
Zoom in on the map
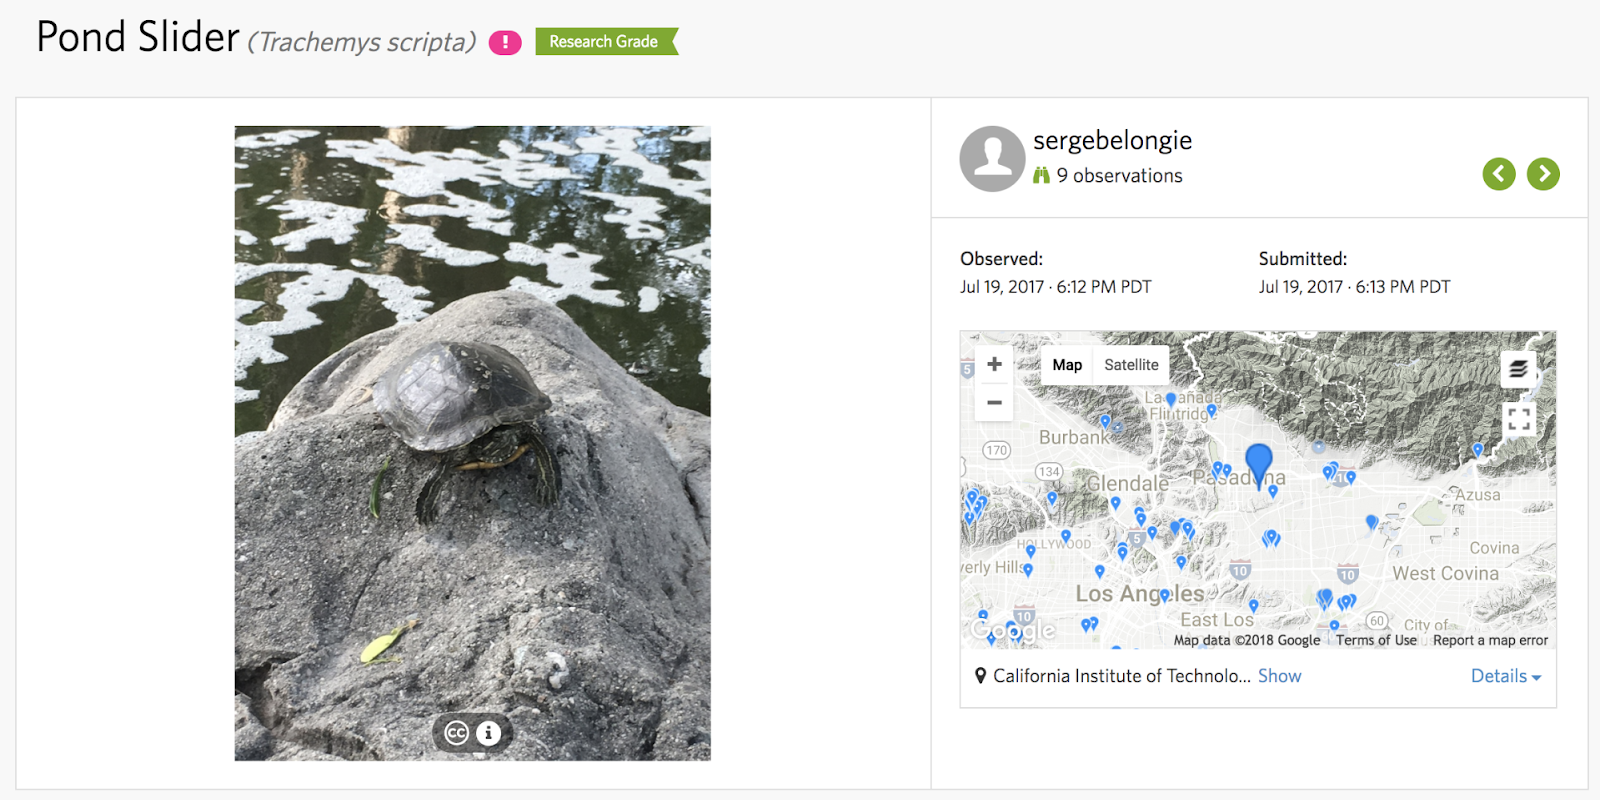[x=994, y=364]
